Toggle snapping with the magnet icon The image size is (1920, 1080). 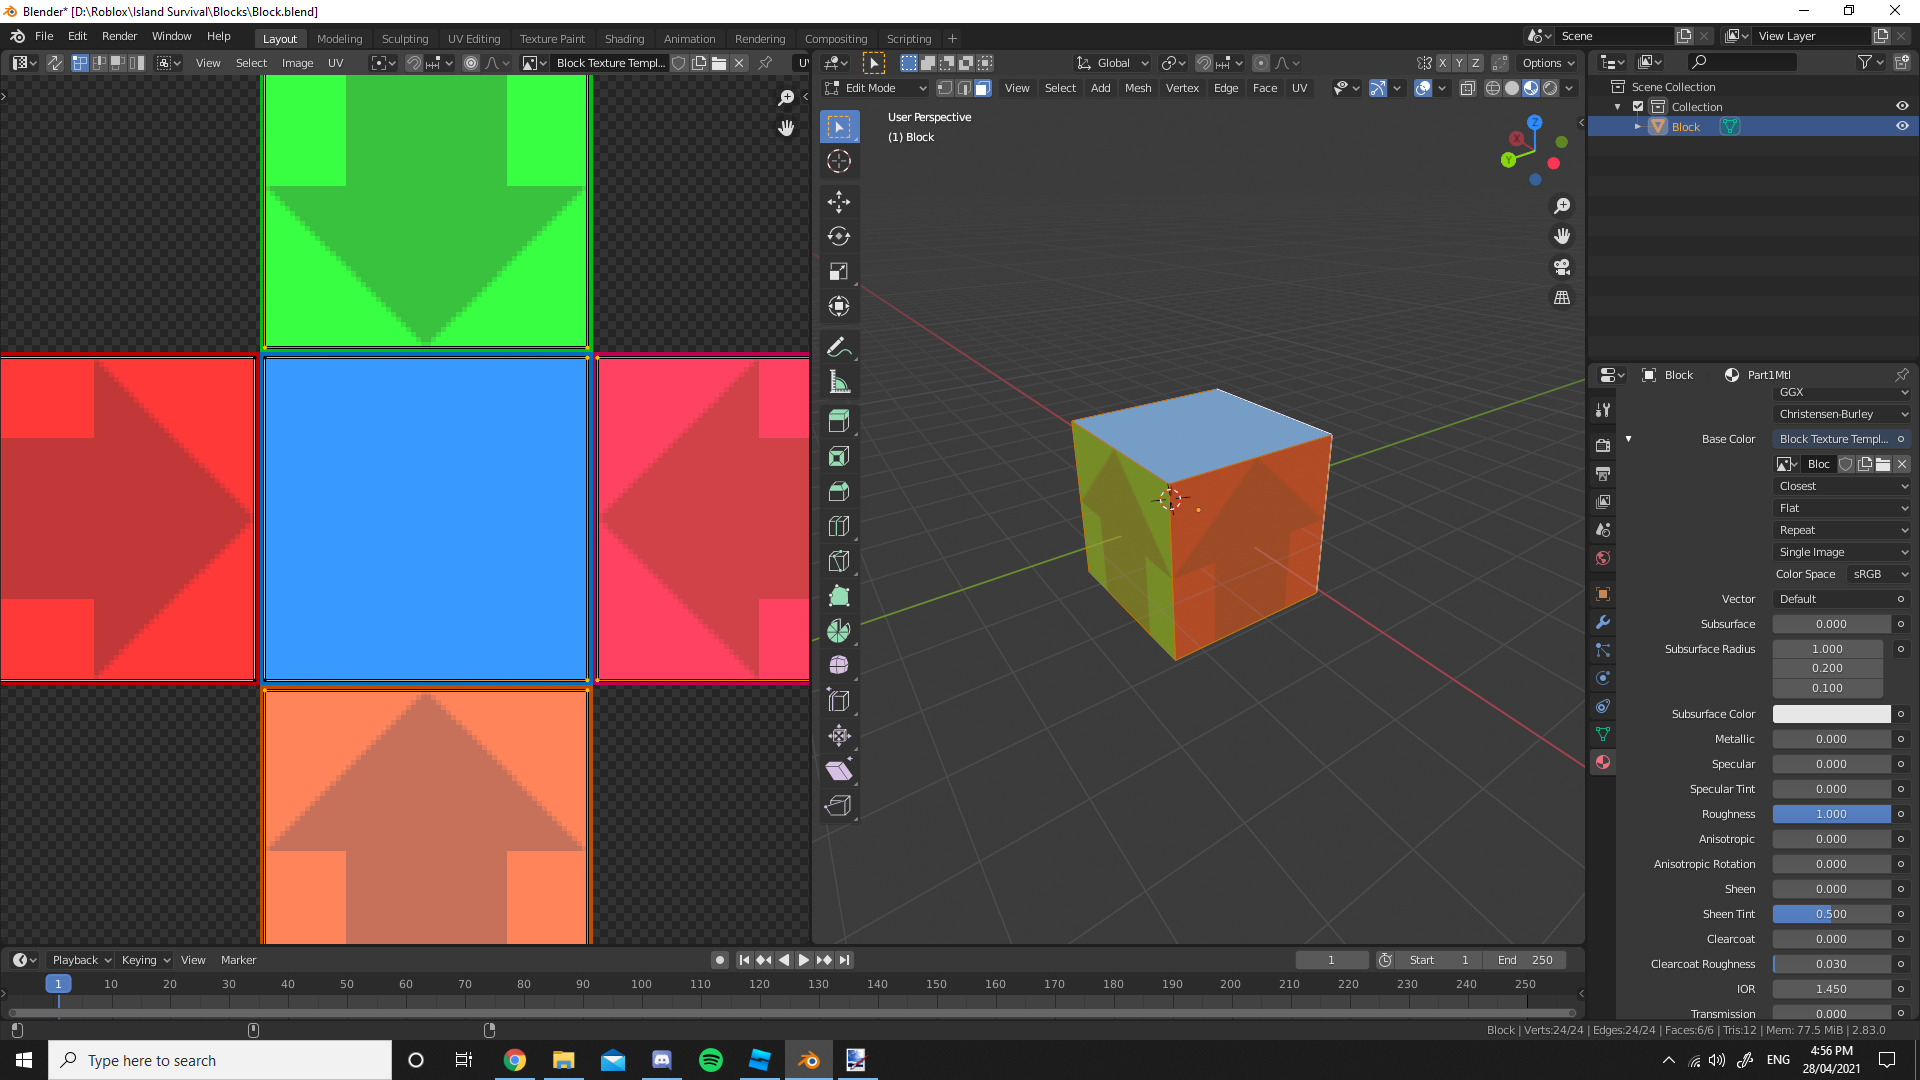(1204, 62)
